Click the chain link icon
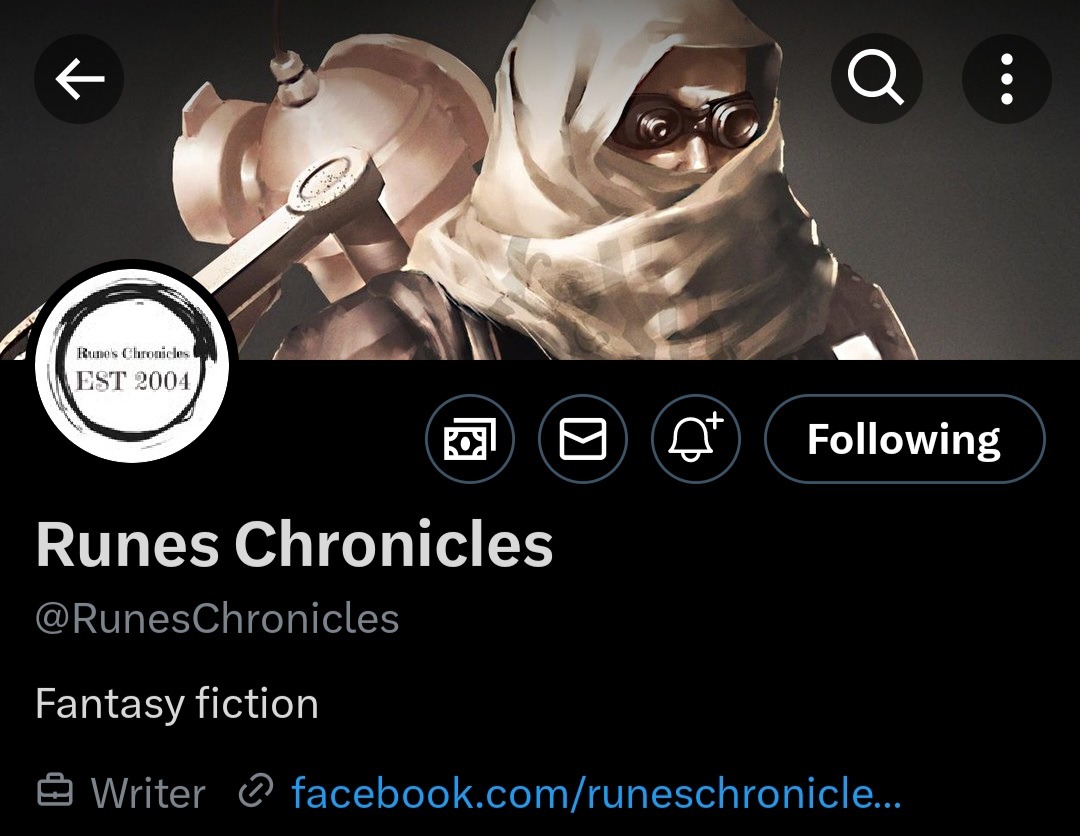 click(x=256, y=791)
